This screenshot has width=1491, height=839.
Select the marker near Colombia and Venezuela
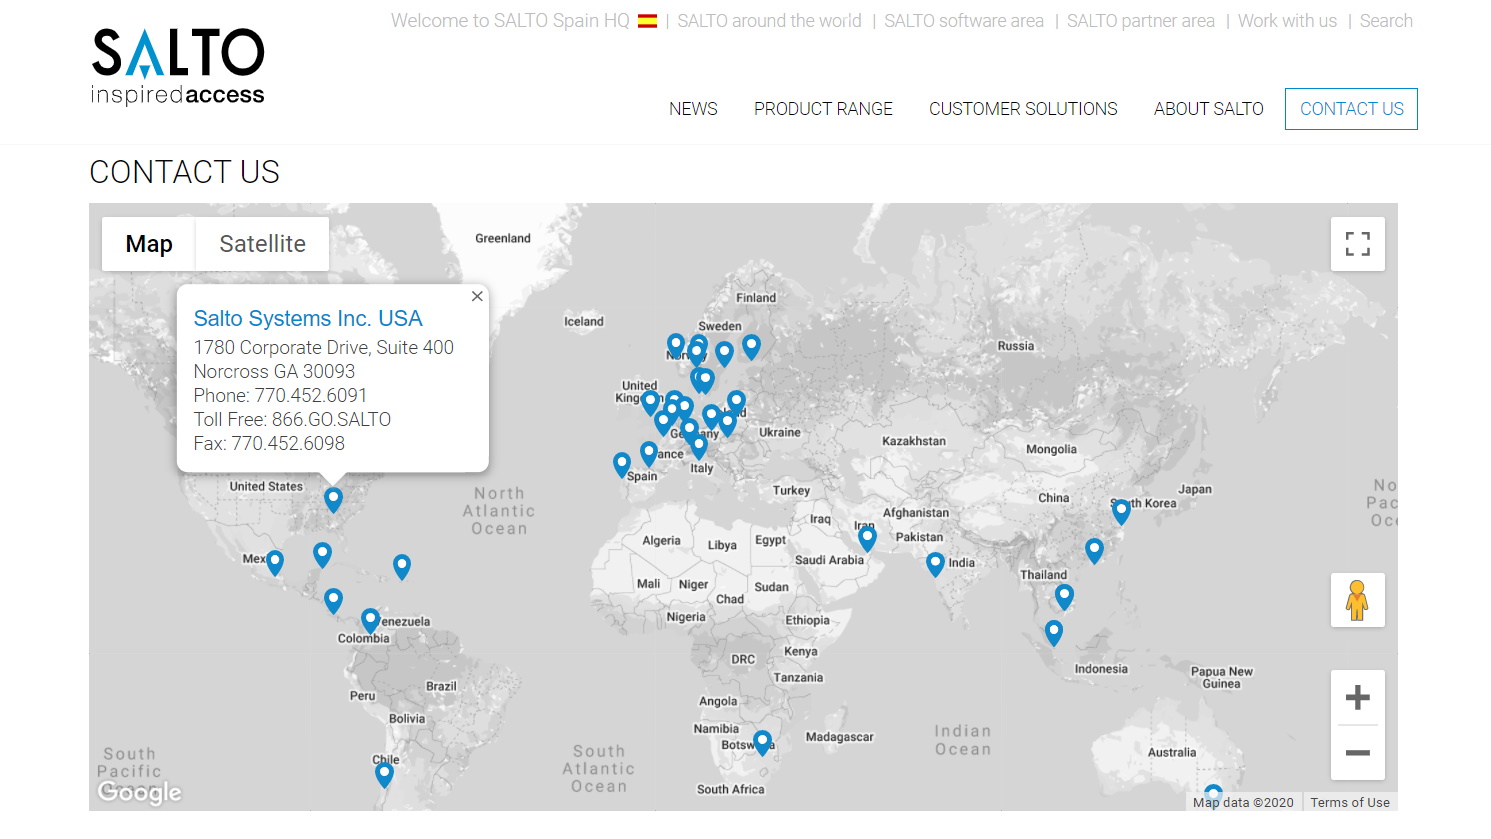370,621
